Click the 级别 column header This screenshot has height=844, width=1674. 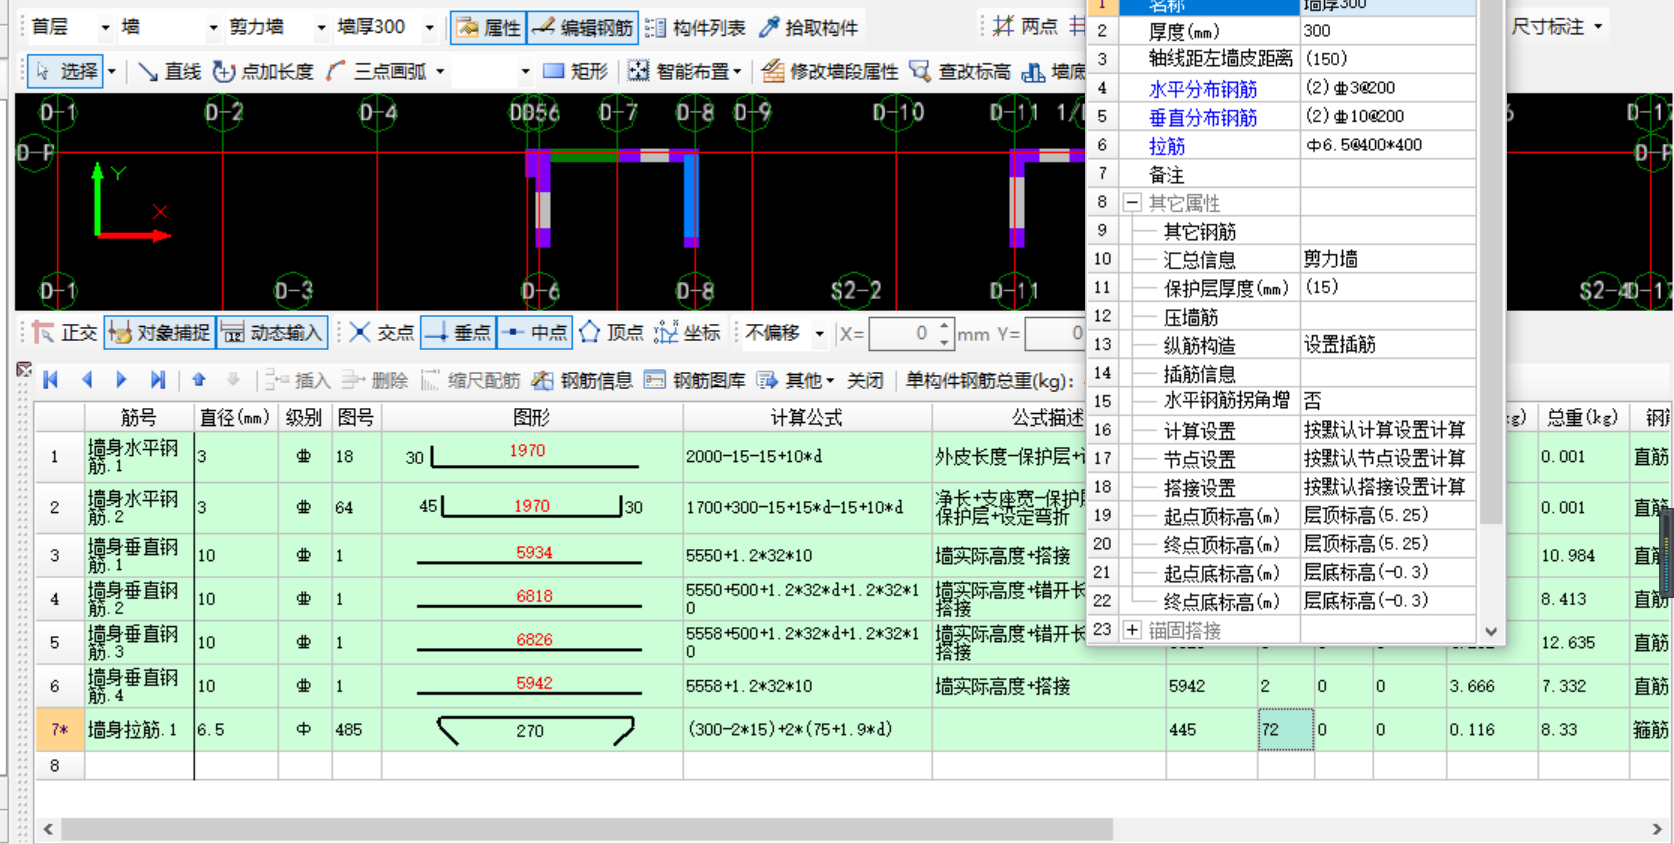pyautogui.click(x=304, y=417)
